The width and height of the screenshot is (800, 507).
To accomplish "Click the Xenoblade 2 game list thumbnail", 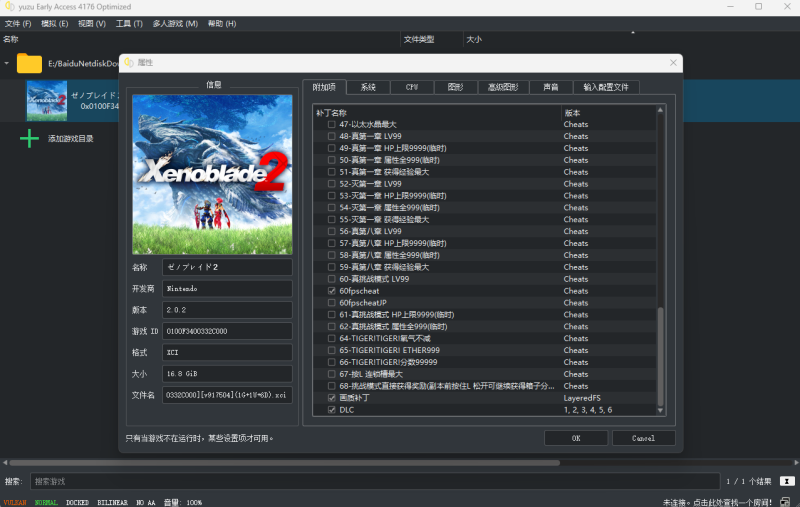I will pyautogui.click(x=47, y=100).
